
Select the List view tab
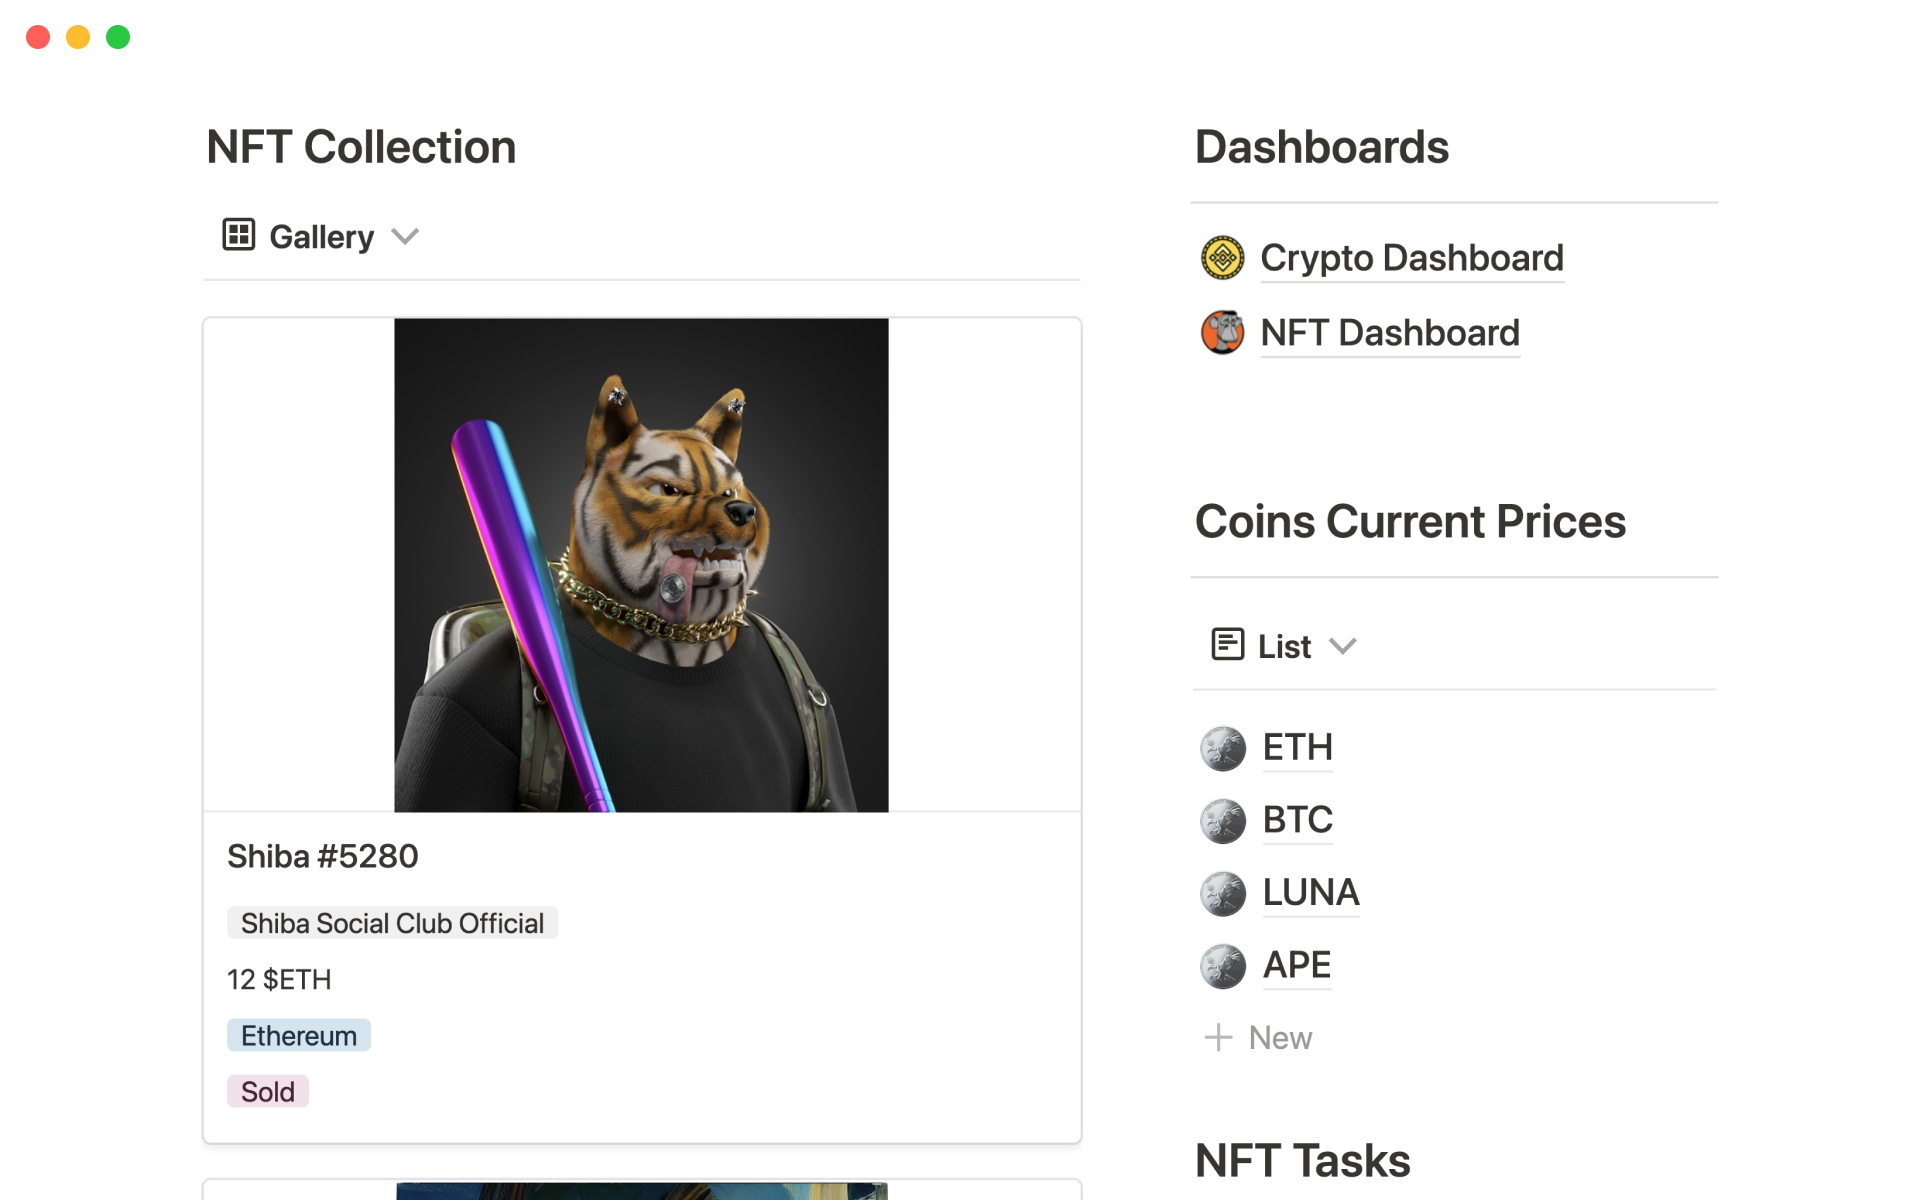[1284, 646]
